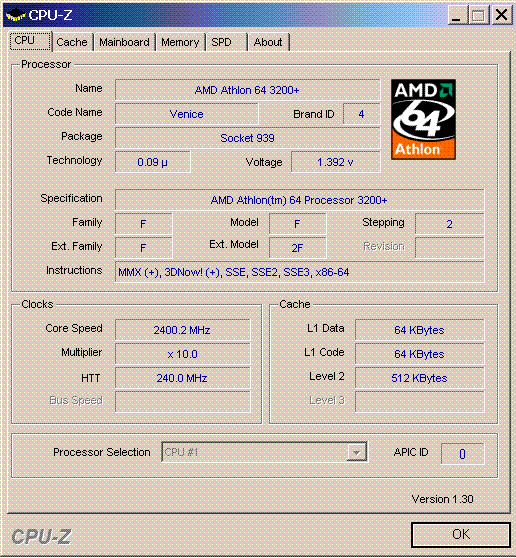The image size is (516, 558).
Task: Click the CPU #1 combo box
Action: pyautogui.click(x=264, y=452)
